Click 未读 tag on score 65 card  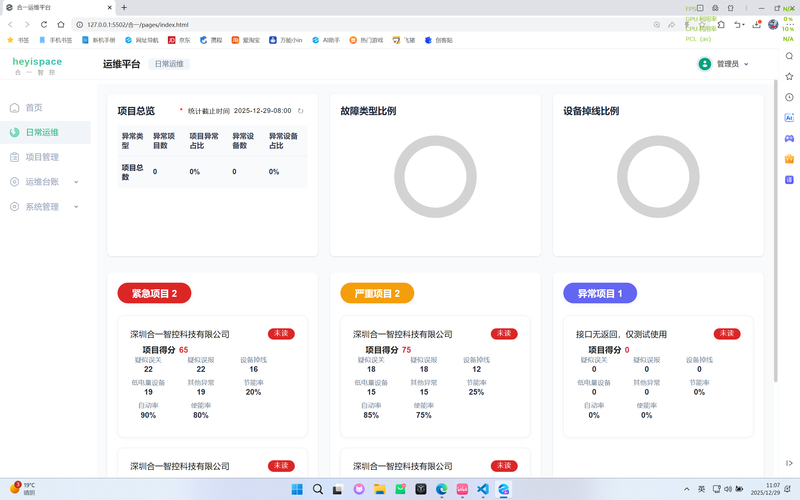click(281, 334)
